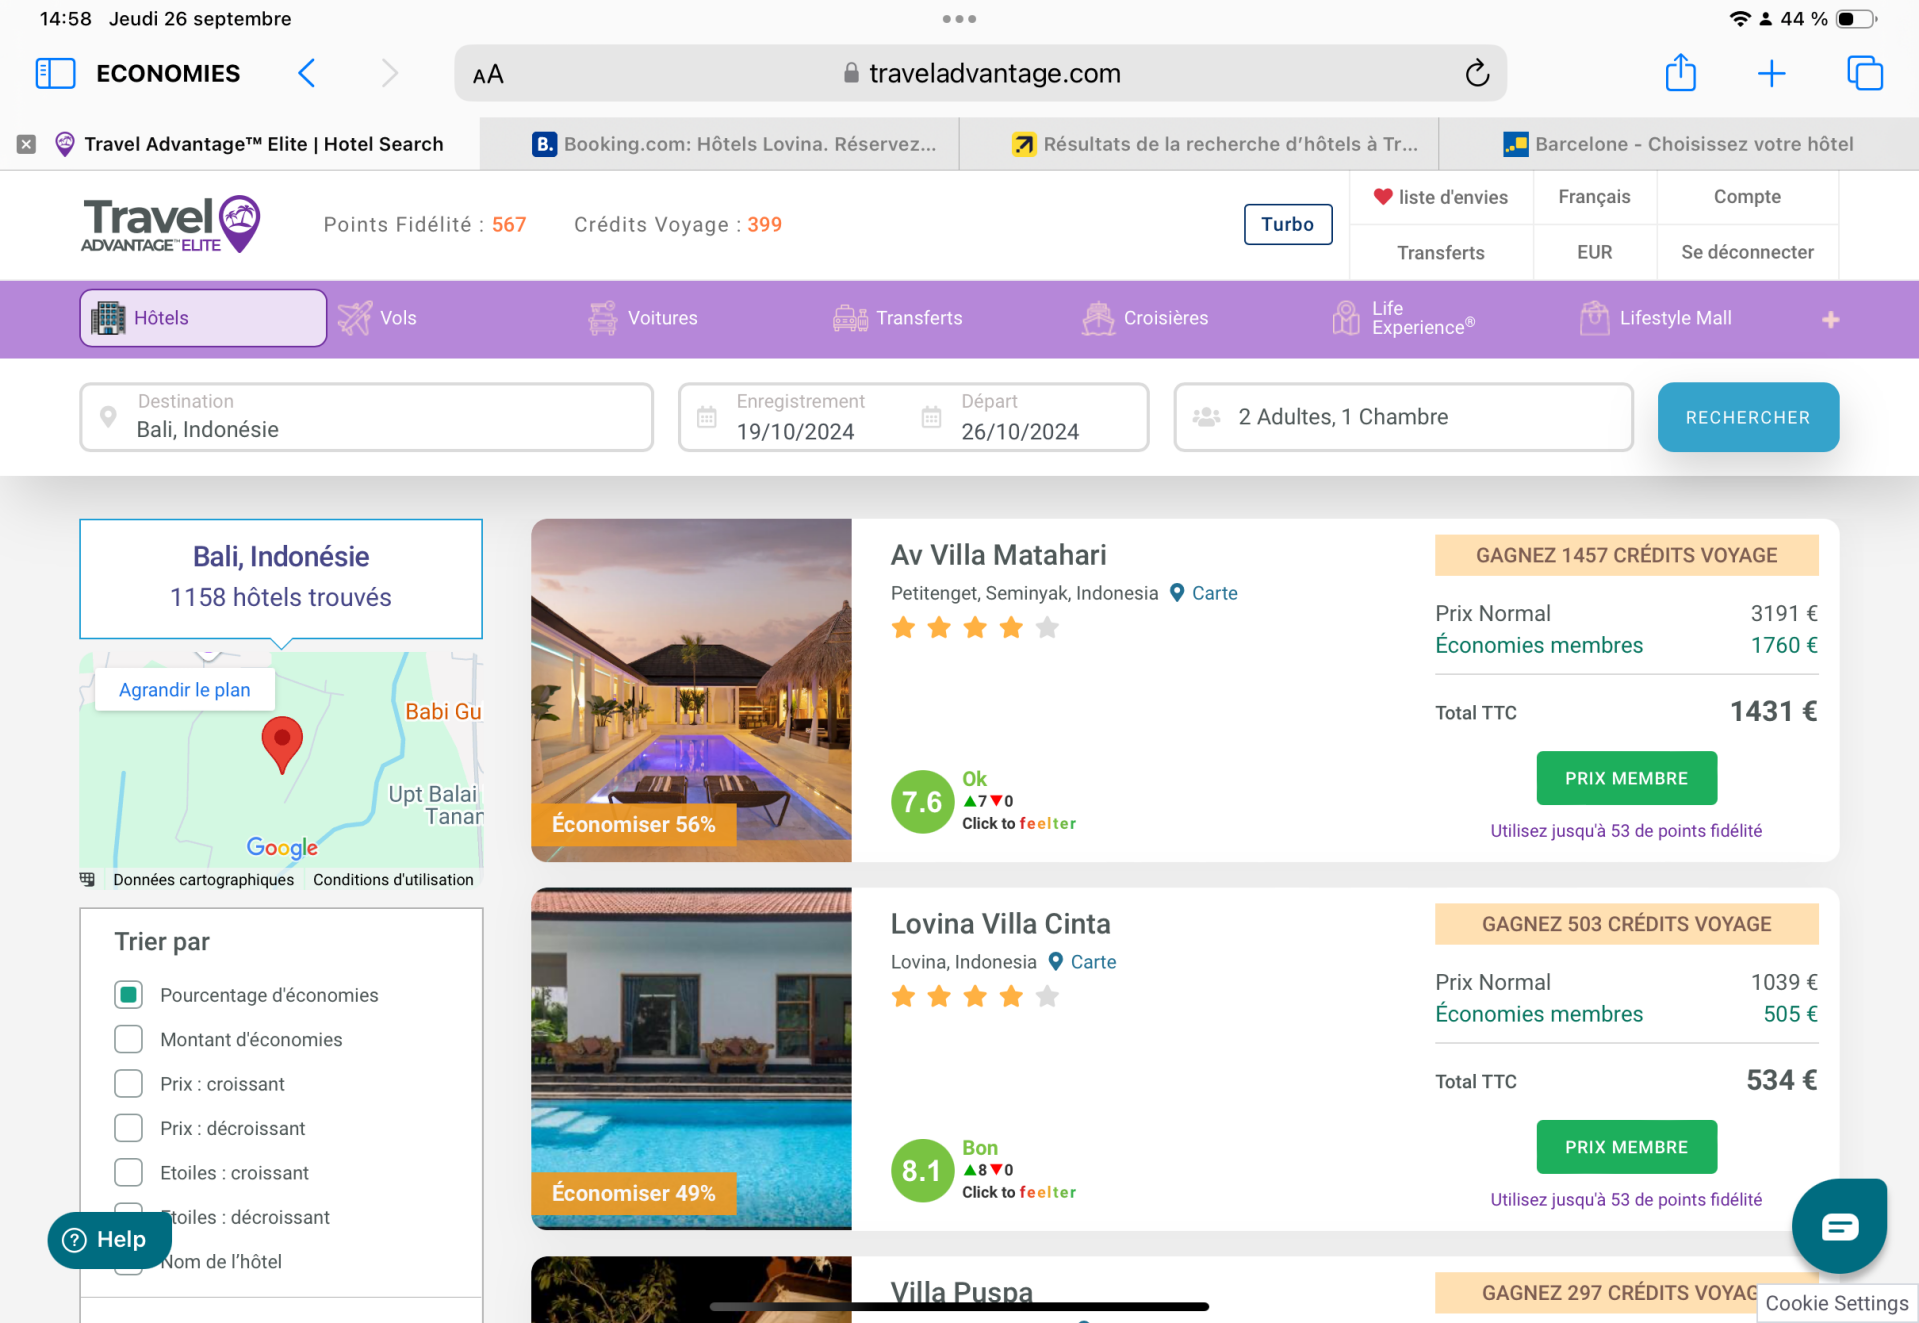Click the Destination input field
1919x1323 pixels.
point(366,417)
